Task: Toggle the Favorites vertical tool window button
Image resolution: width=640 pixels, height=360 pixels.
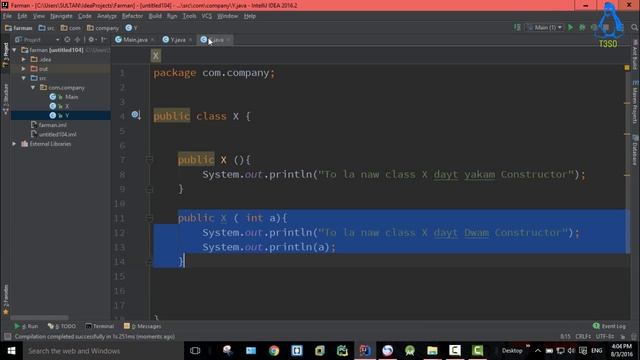Action: pyautogui.click(x=6, y=300)
